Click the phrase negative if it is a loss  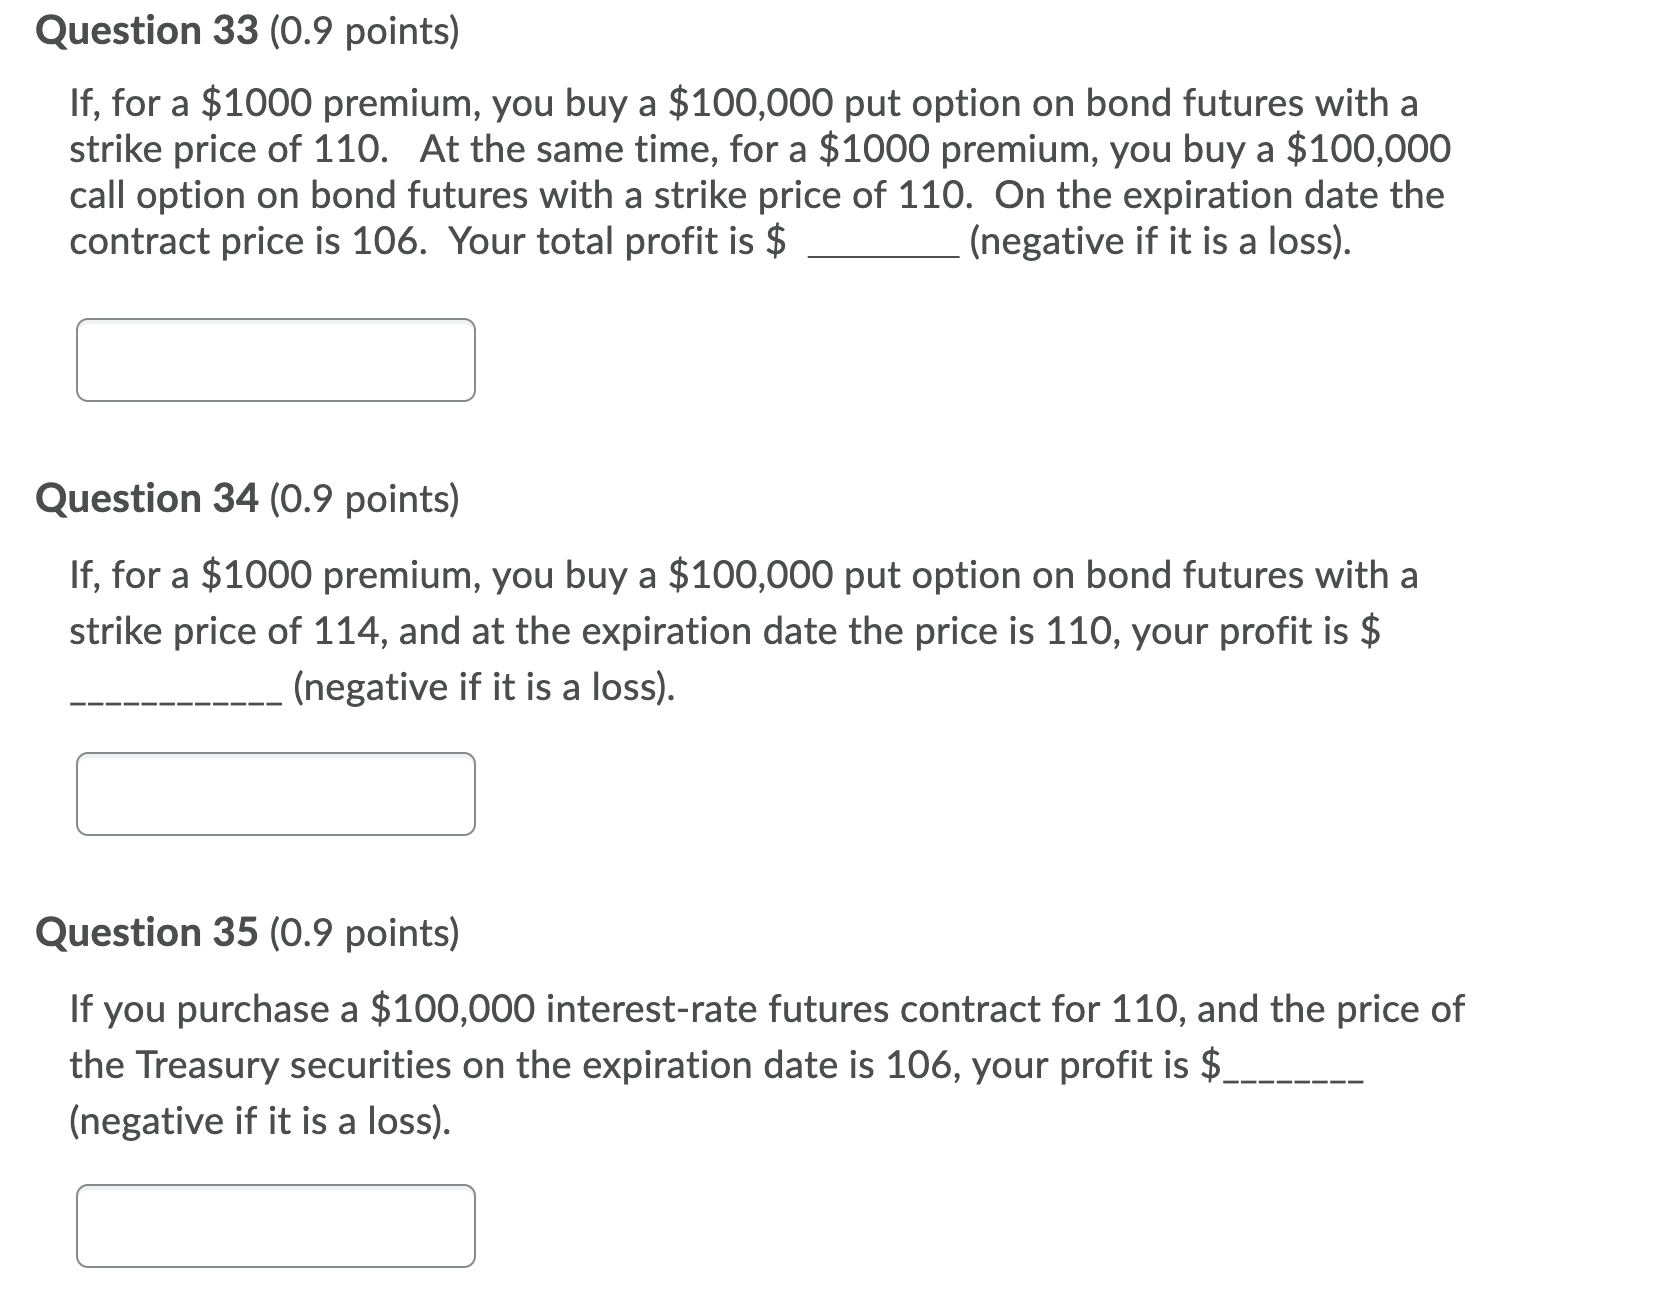(1160, 242)
